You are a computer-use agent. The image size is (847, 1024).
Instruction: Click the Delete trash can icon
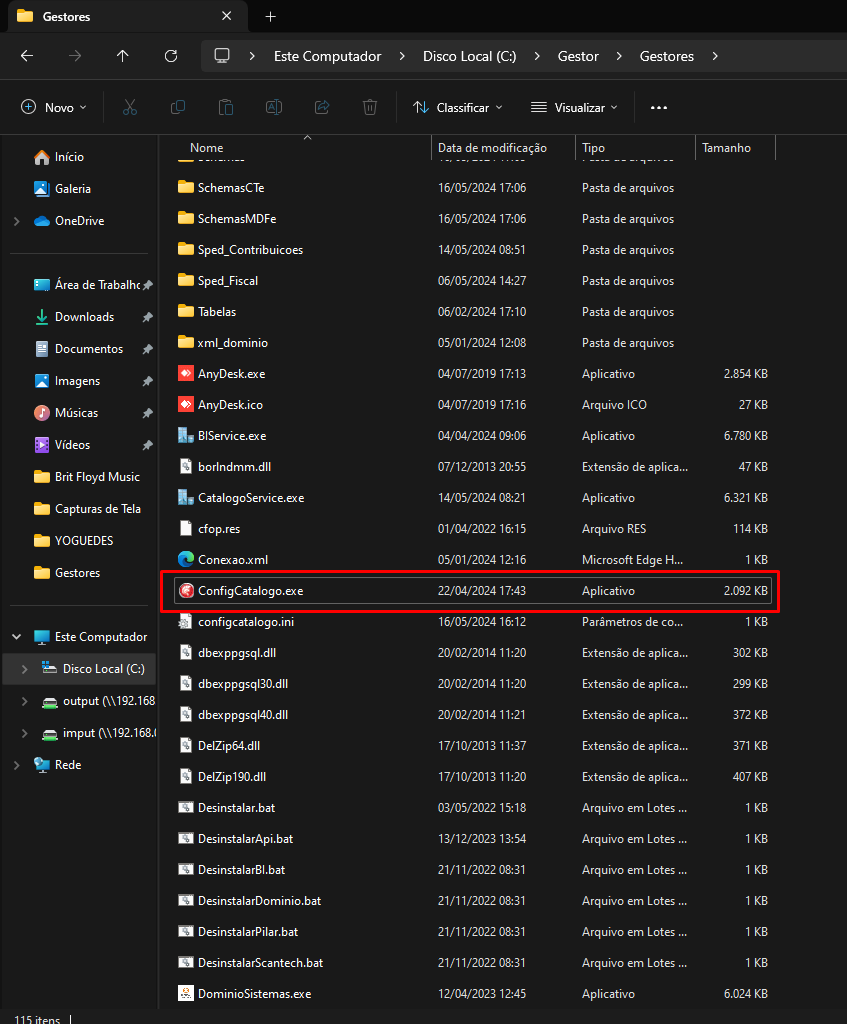click(370, 107)
